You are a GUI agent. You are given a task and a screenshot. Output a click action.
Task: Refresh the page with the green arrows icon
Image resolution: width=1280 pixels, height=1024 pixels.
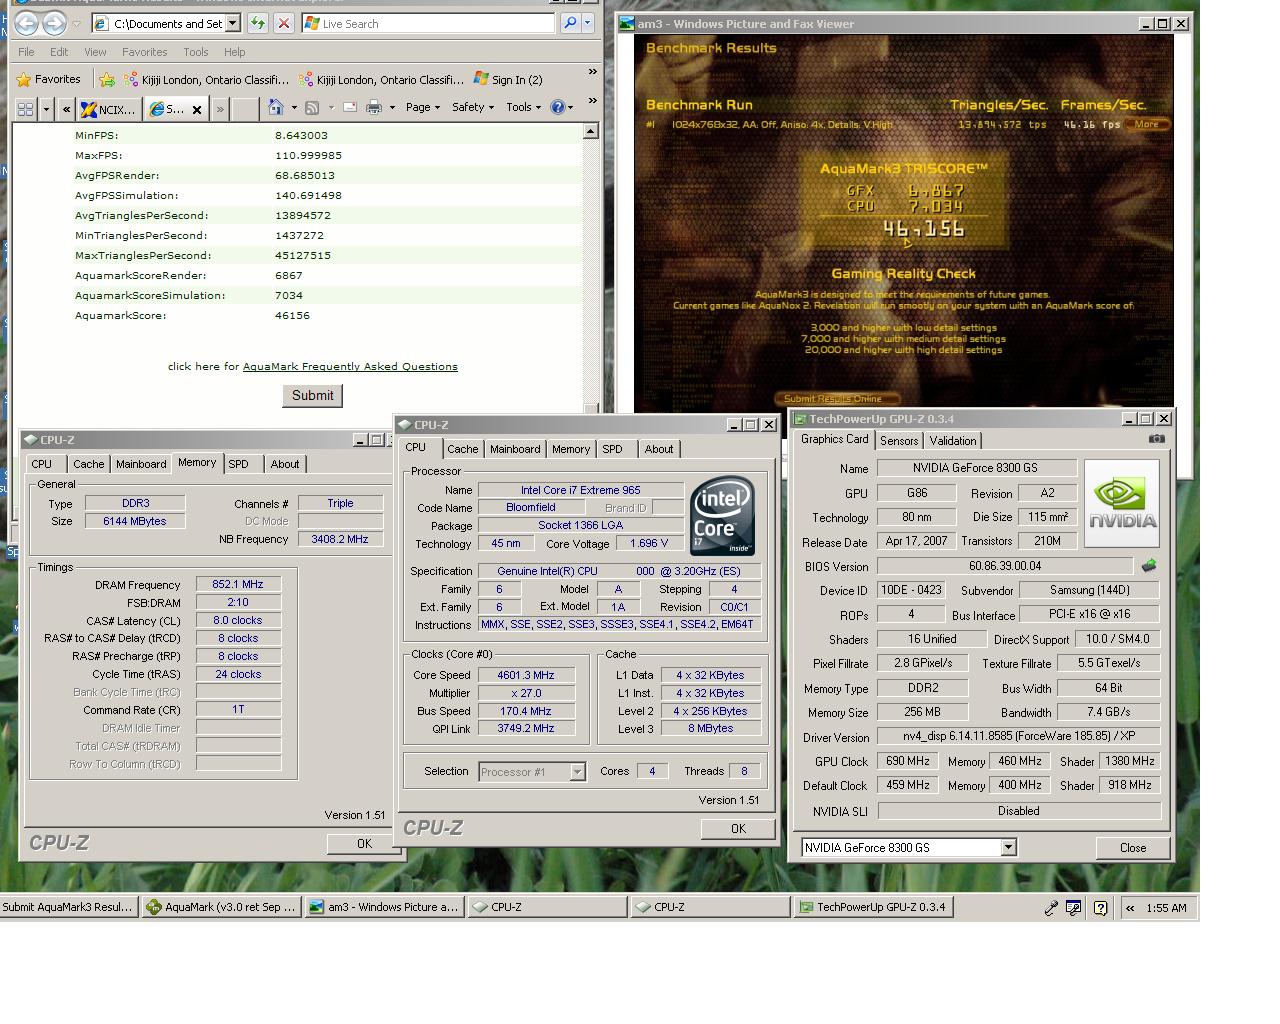(x=257, y=22)
